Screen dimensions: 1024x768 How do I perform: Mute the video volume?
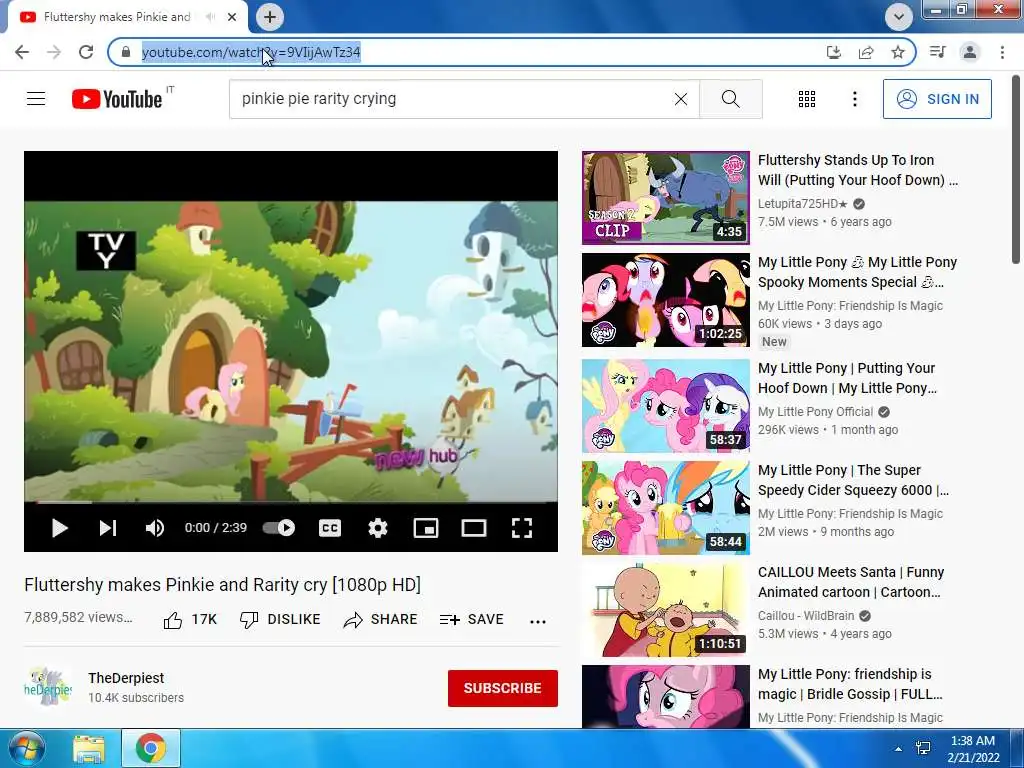click(155, 528)
